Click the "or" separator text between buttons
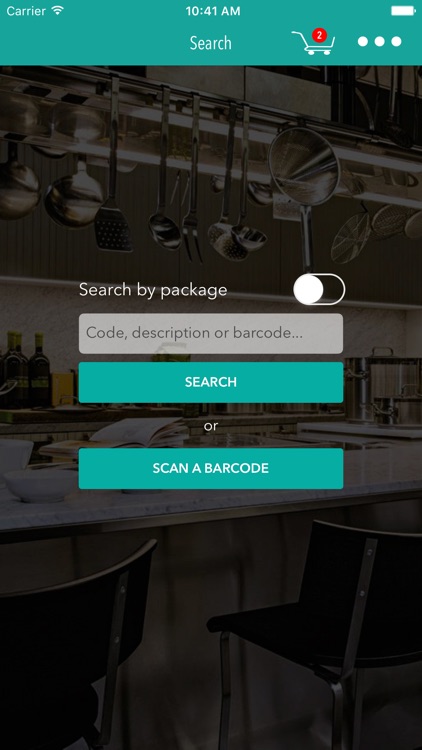422x750 pixels. [x=211, y=426]
